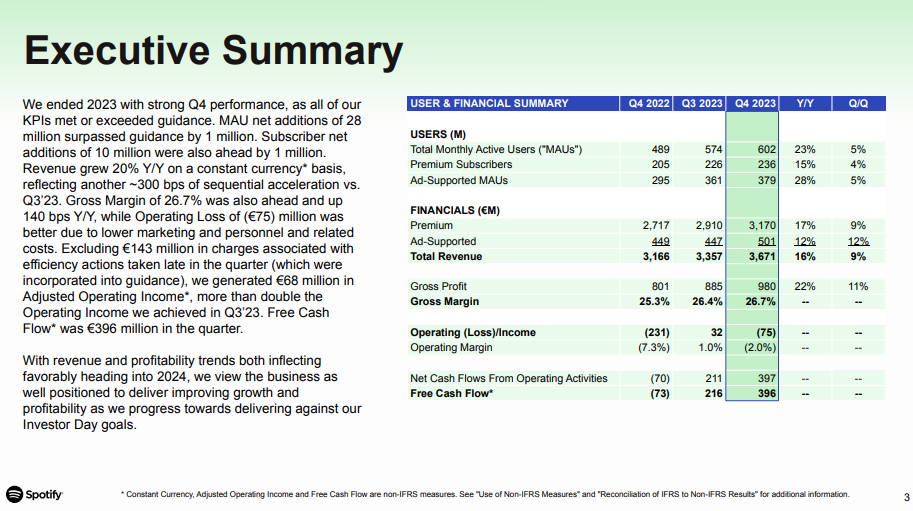Click the Executive Summary slide title
The width and height of the screenshot is (913, 511).
click(x=213, y=50)
